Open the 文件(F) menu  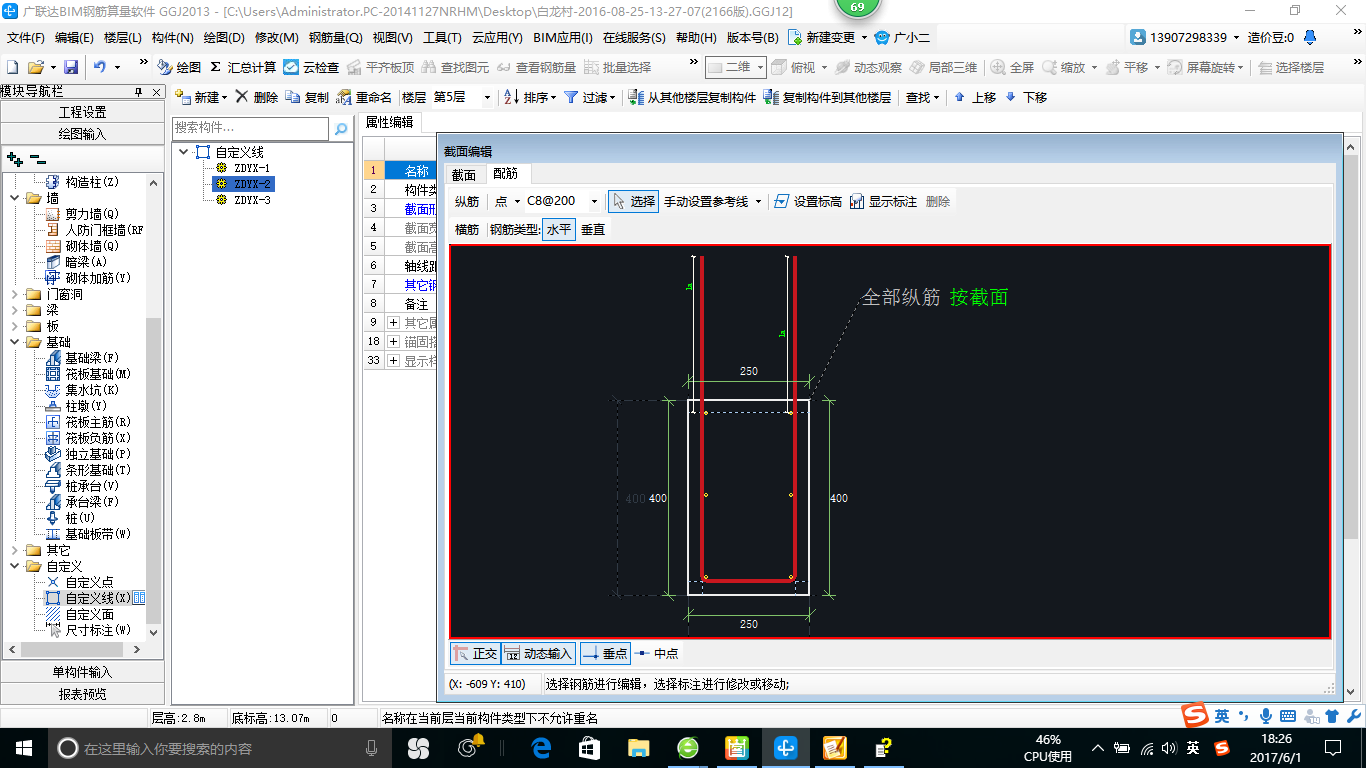[26, 37]
